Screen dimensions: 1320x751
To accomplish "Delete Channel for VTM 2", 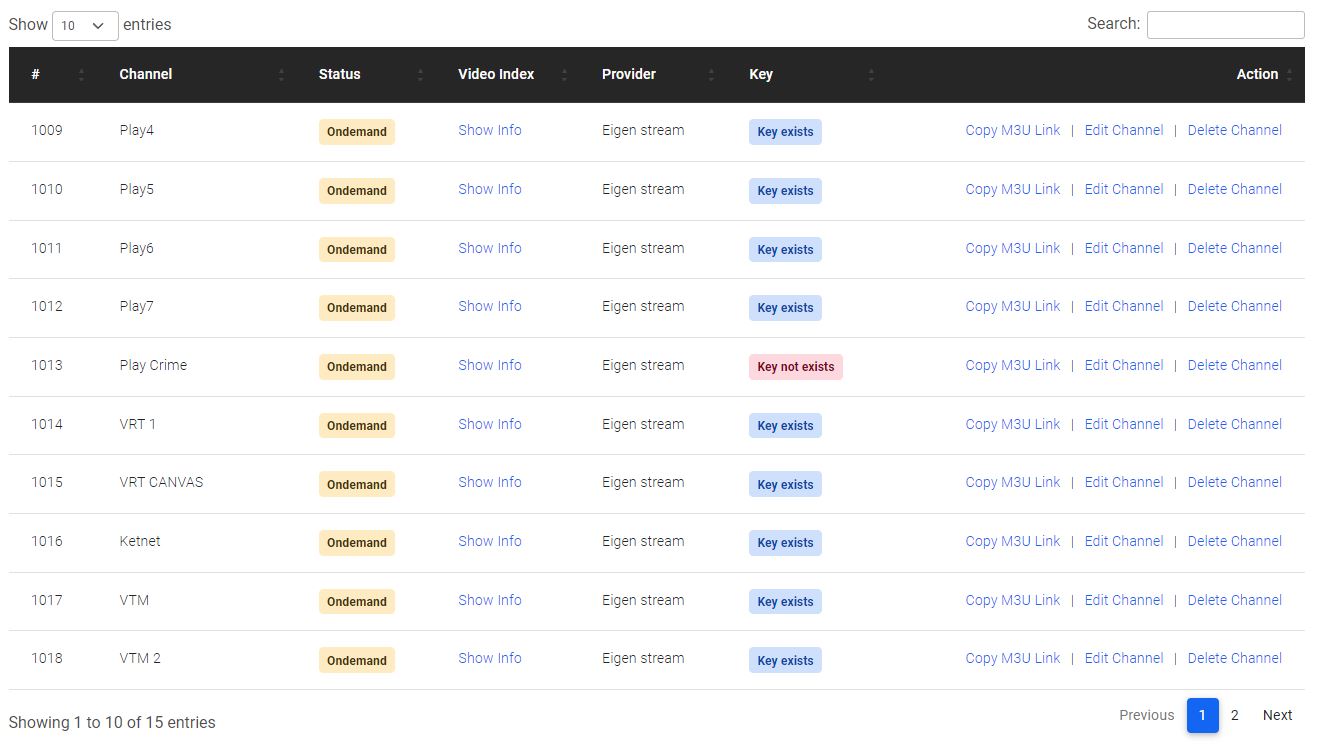I will (1234, 658).
